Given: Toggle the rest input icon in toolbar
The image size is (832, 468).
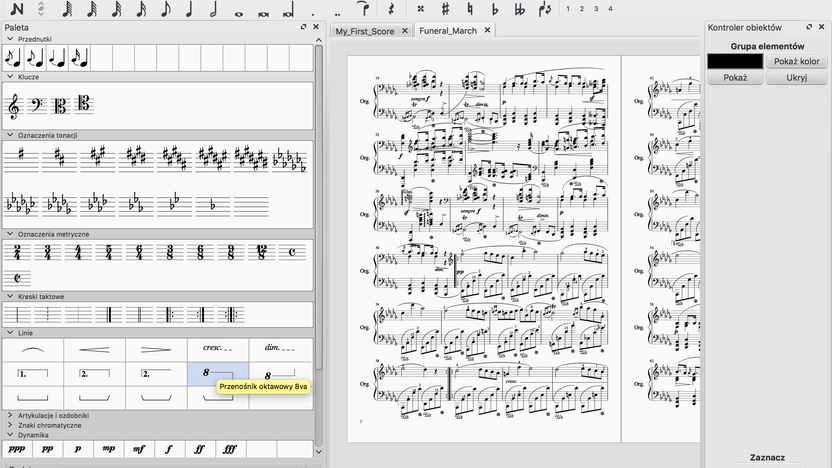Looking at the screenshot, I should tap(392, 9).
